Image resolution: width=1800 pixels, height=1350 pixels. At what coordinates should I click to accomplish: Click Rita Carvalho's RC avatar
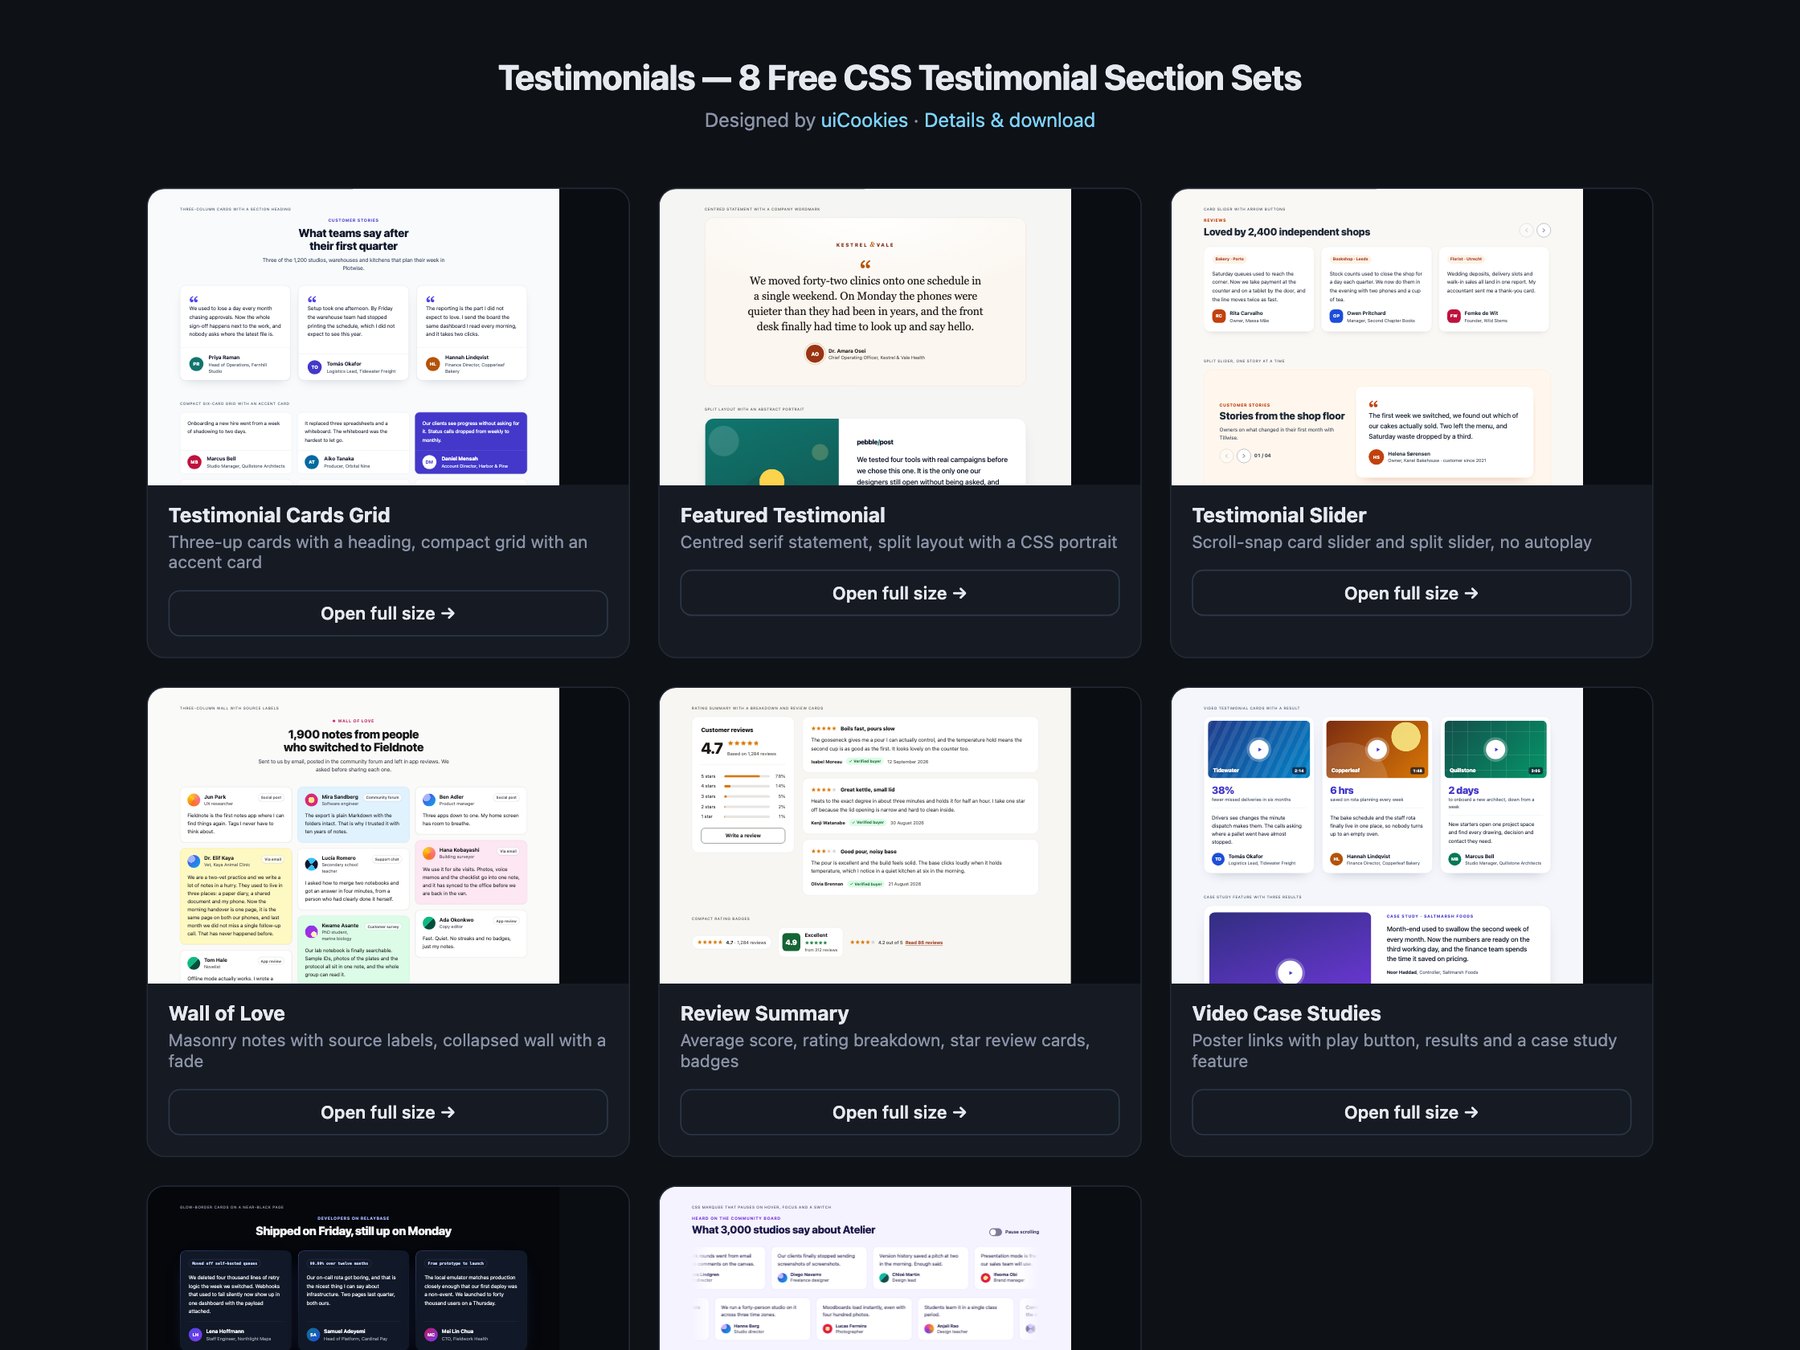point(1218,316)
